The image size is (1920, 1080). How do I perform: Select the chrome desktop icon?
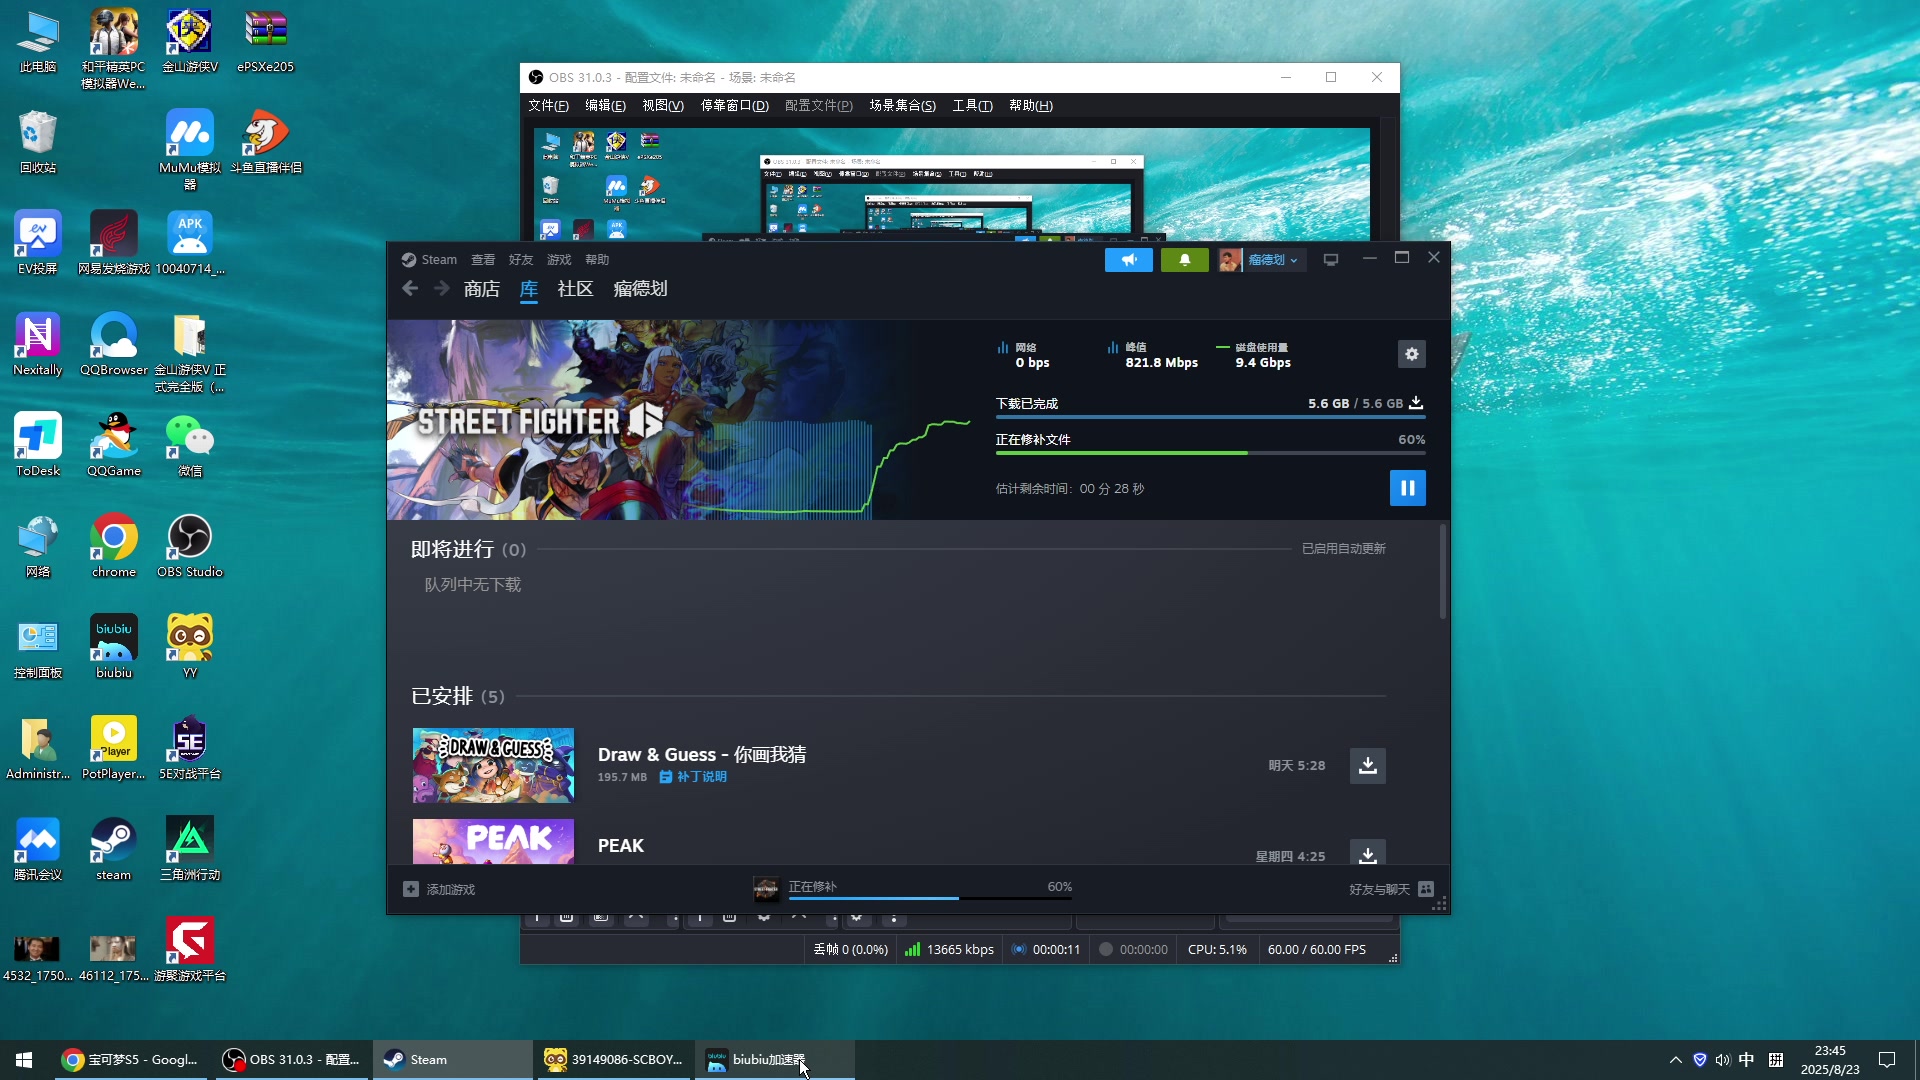tap(114, 546)
